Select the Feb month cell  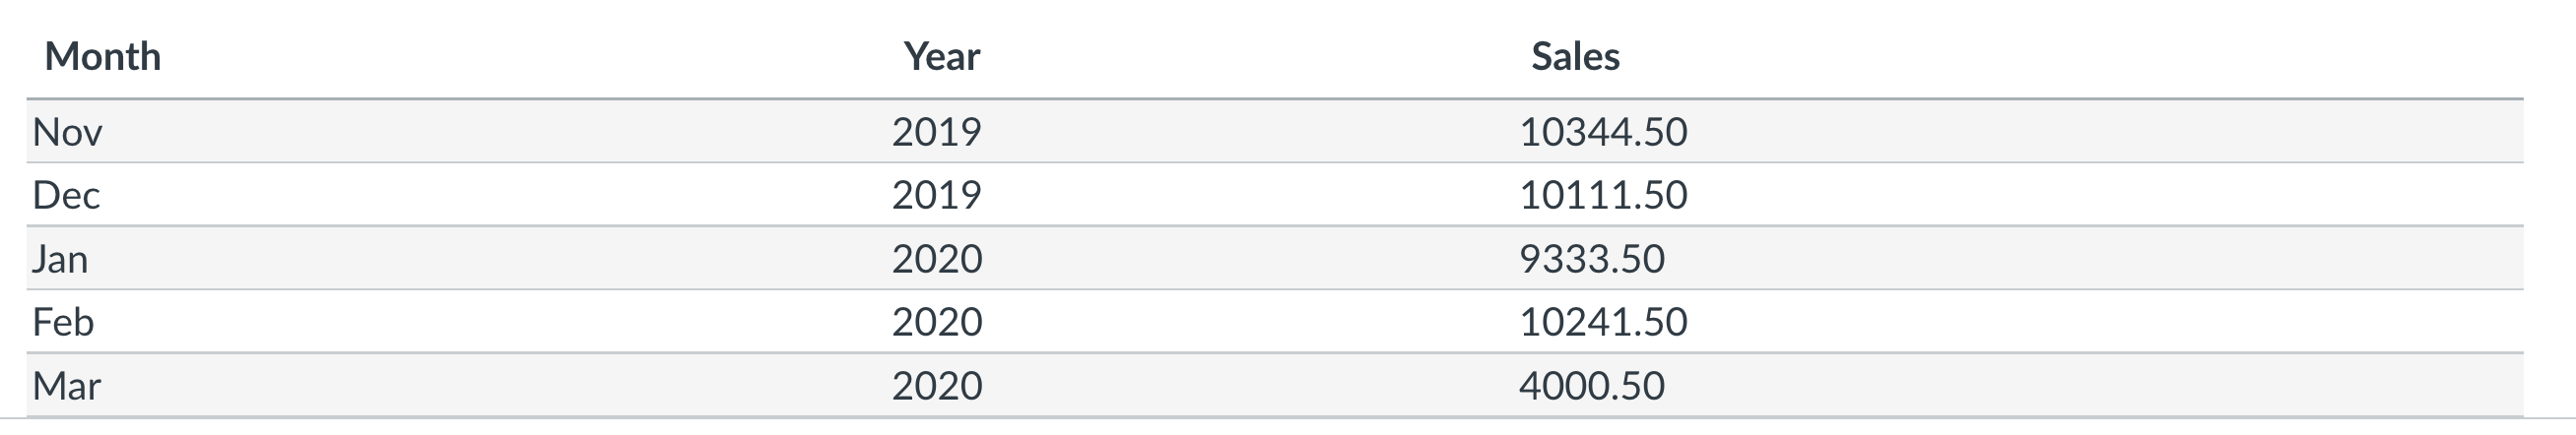63,322
